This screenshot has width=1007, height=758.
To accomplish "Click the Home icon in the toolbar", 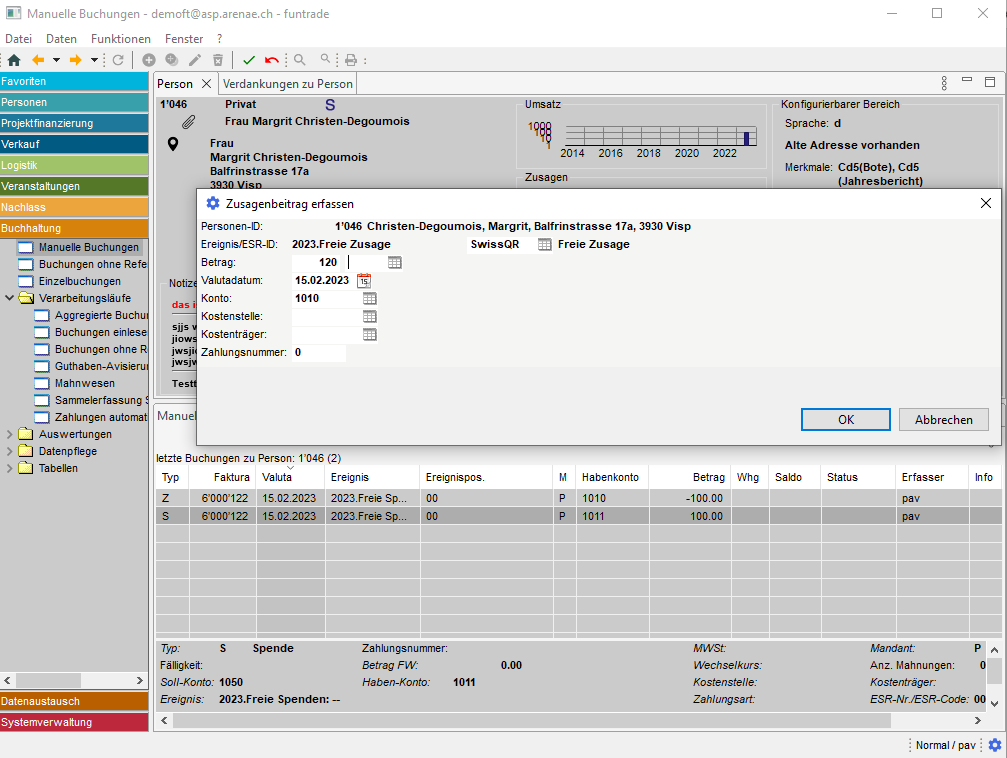I will coord(14,60).
